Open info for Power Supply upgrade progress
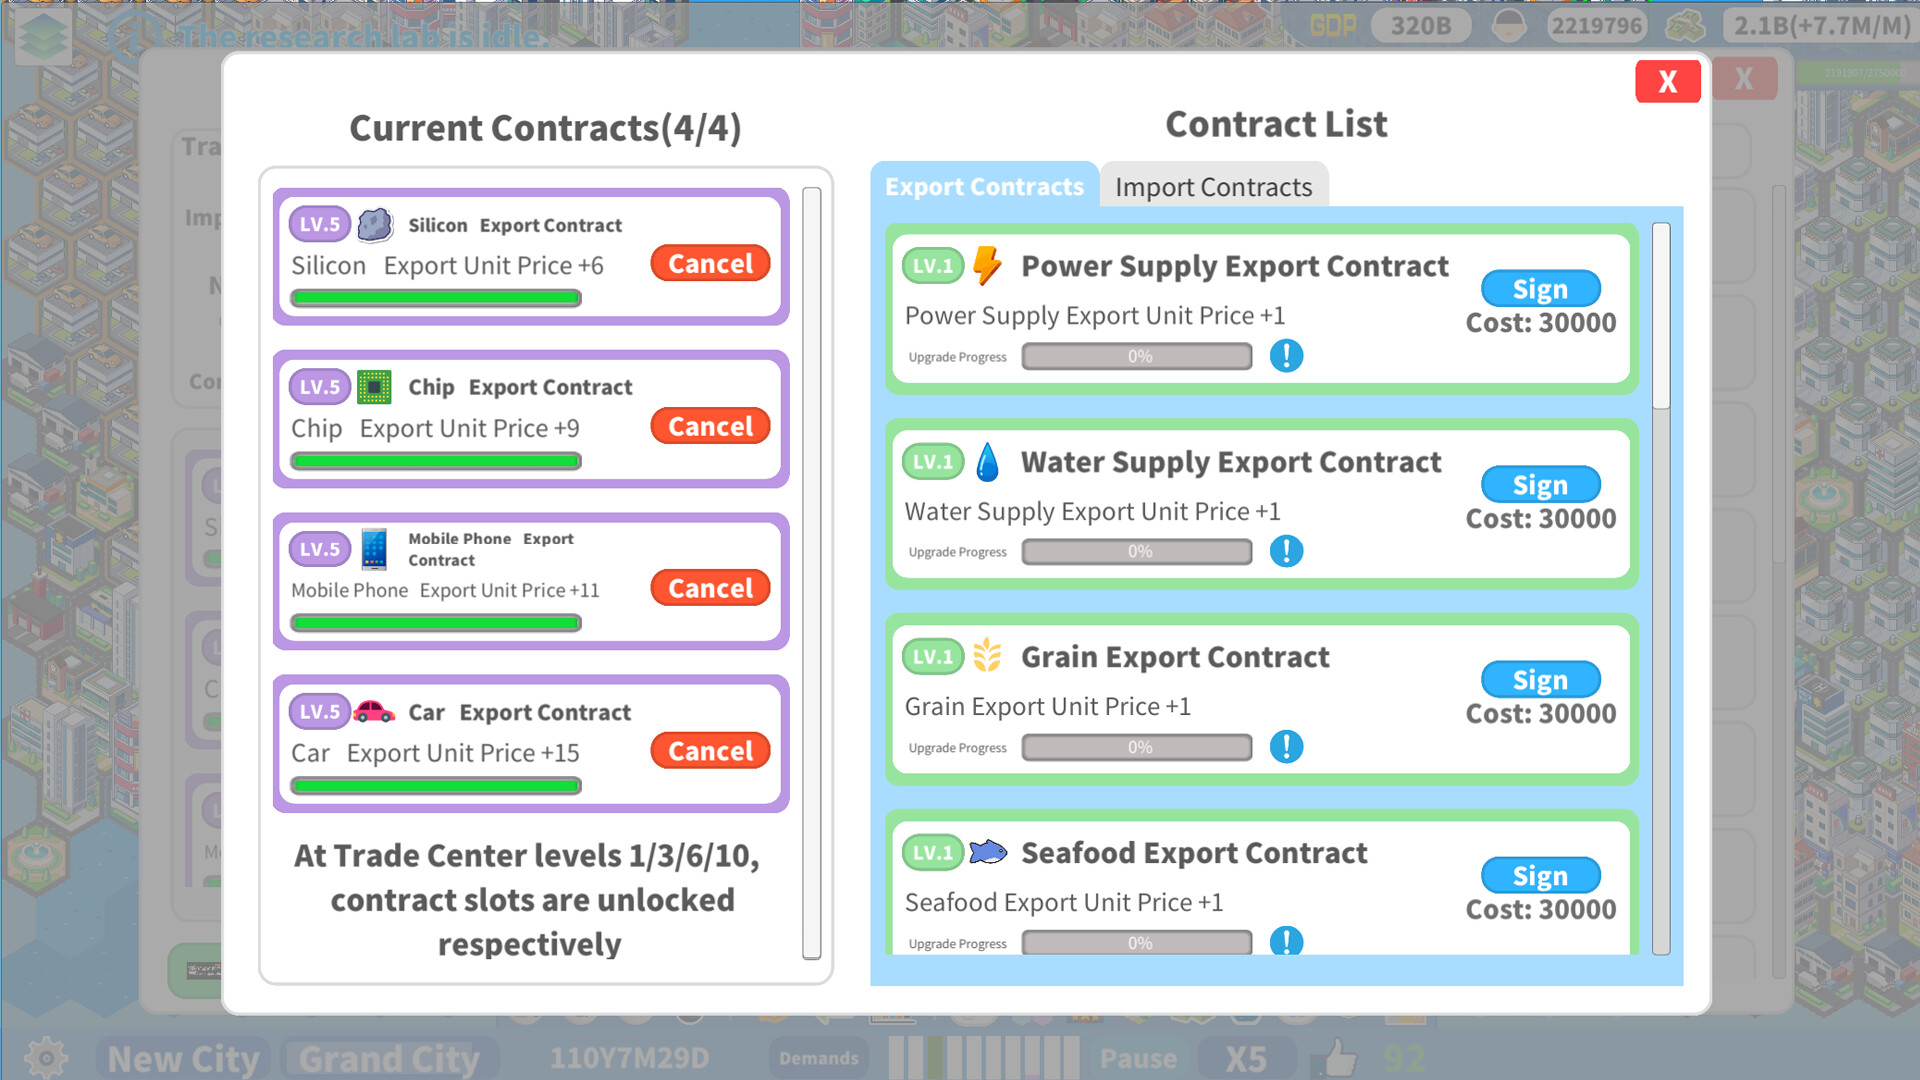This screenshot has height=1080, width=1920. point(1286,356)
